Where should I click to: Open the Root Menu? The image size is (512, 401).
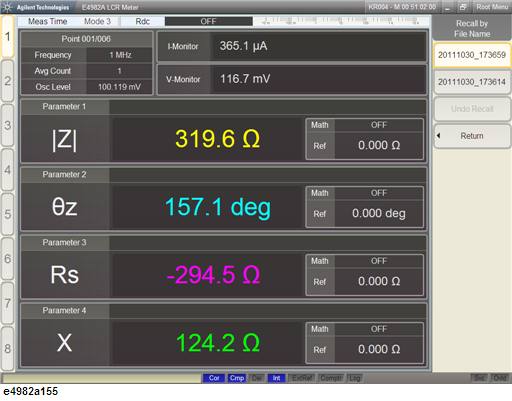(x=492, y=7)
